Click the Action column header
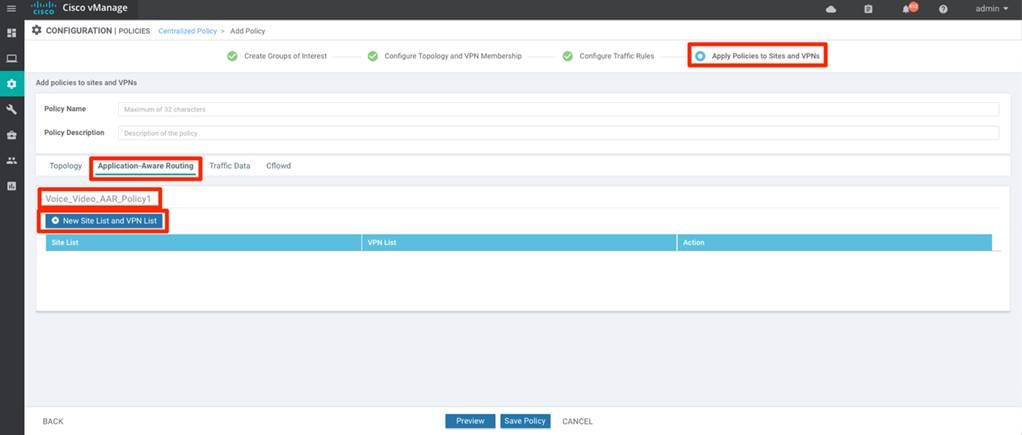The height and width of the screenshot is (435, 1022). point(835,243)
